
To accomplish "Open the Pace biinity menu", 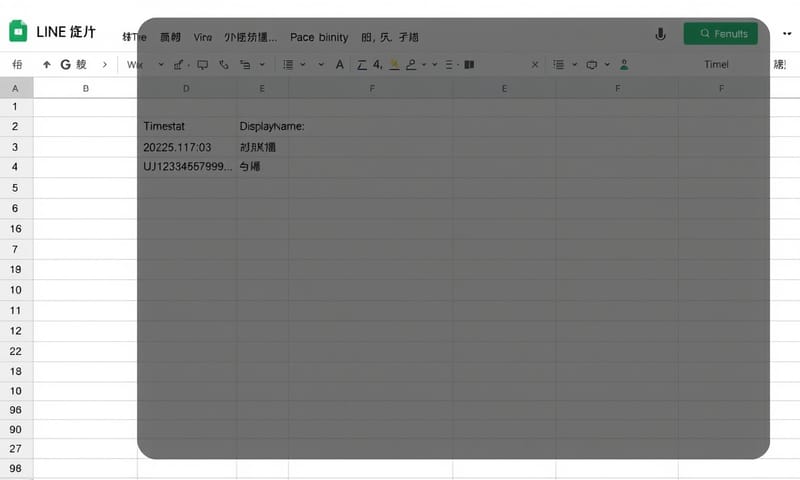I will click(319, 37).
